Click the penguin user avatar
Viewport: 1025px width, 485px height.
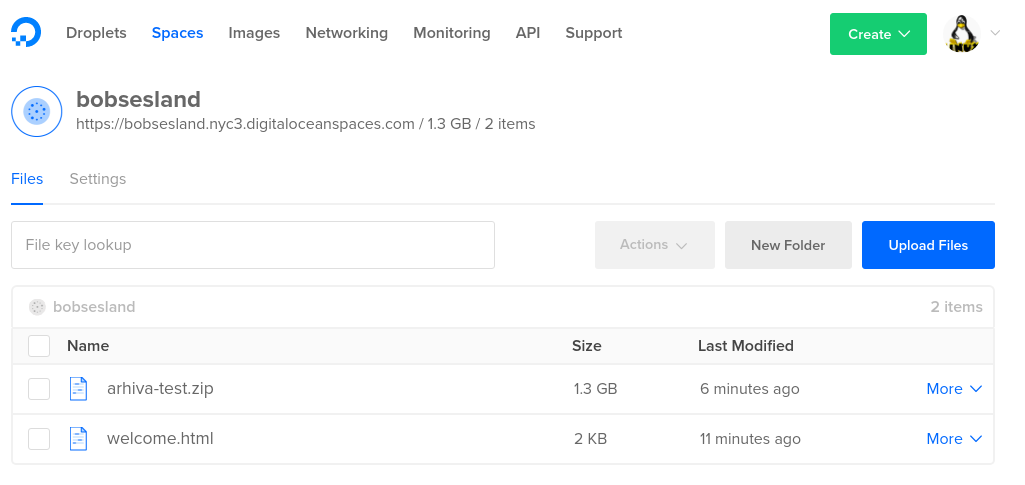click(x=962, y=34)
